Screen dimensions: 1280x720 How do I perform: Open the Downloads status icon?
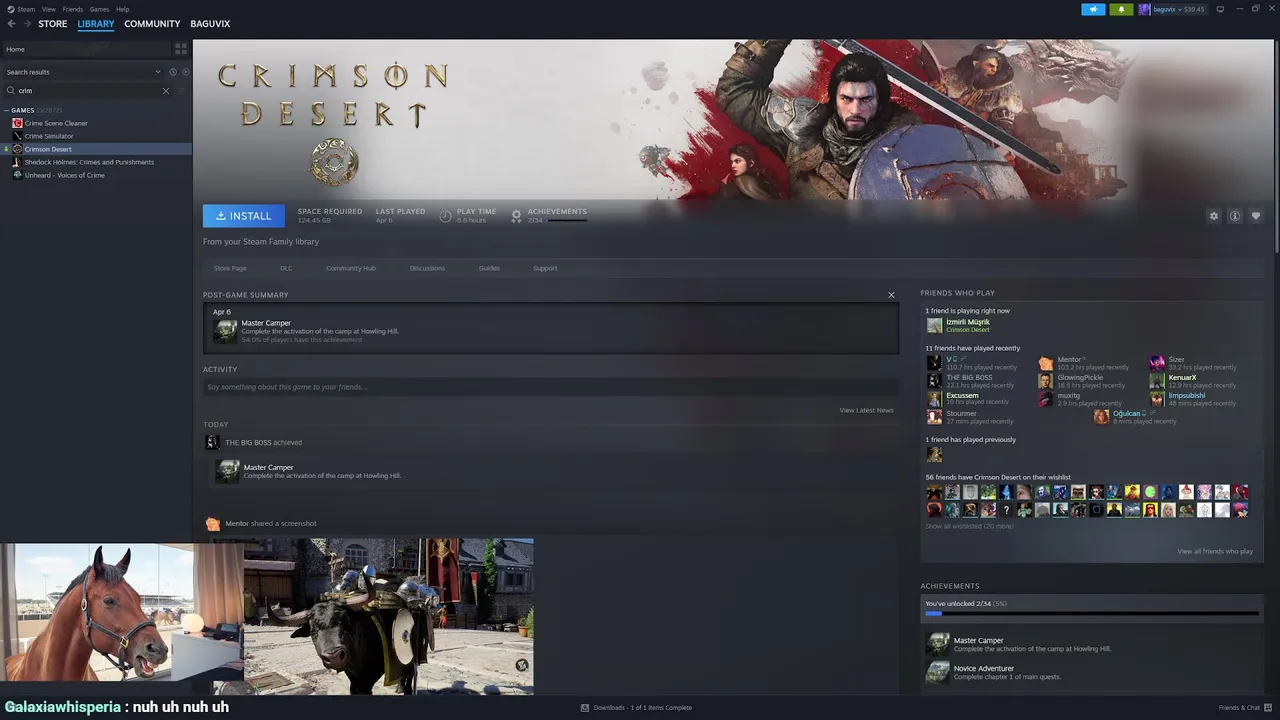(x=585, y=708)
